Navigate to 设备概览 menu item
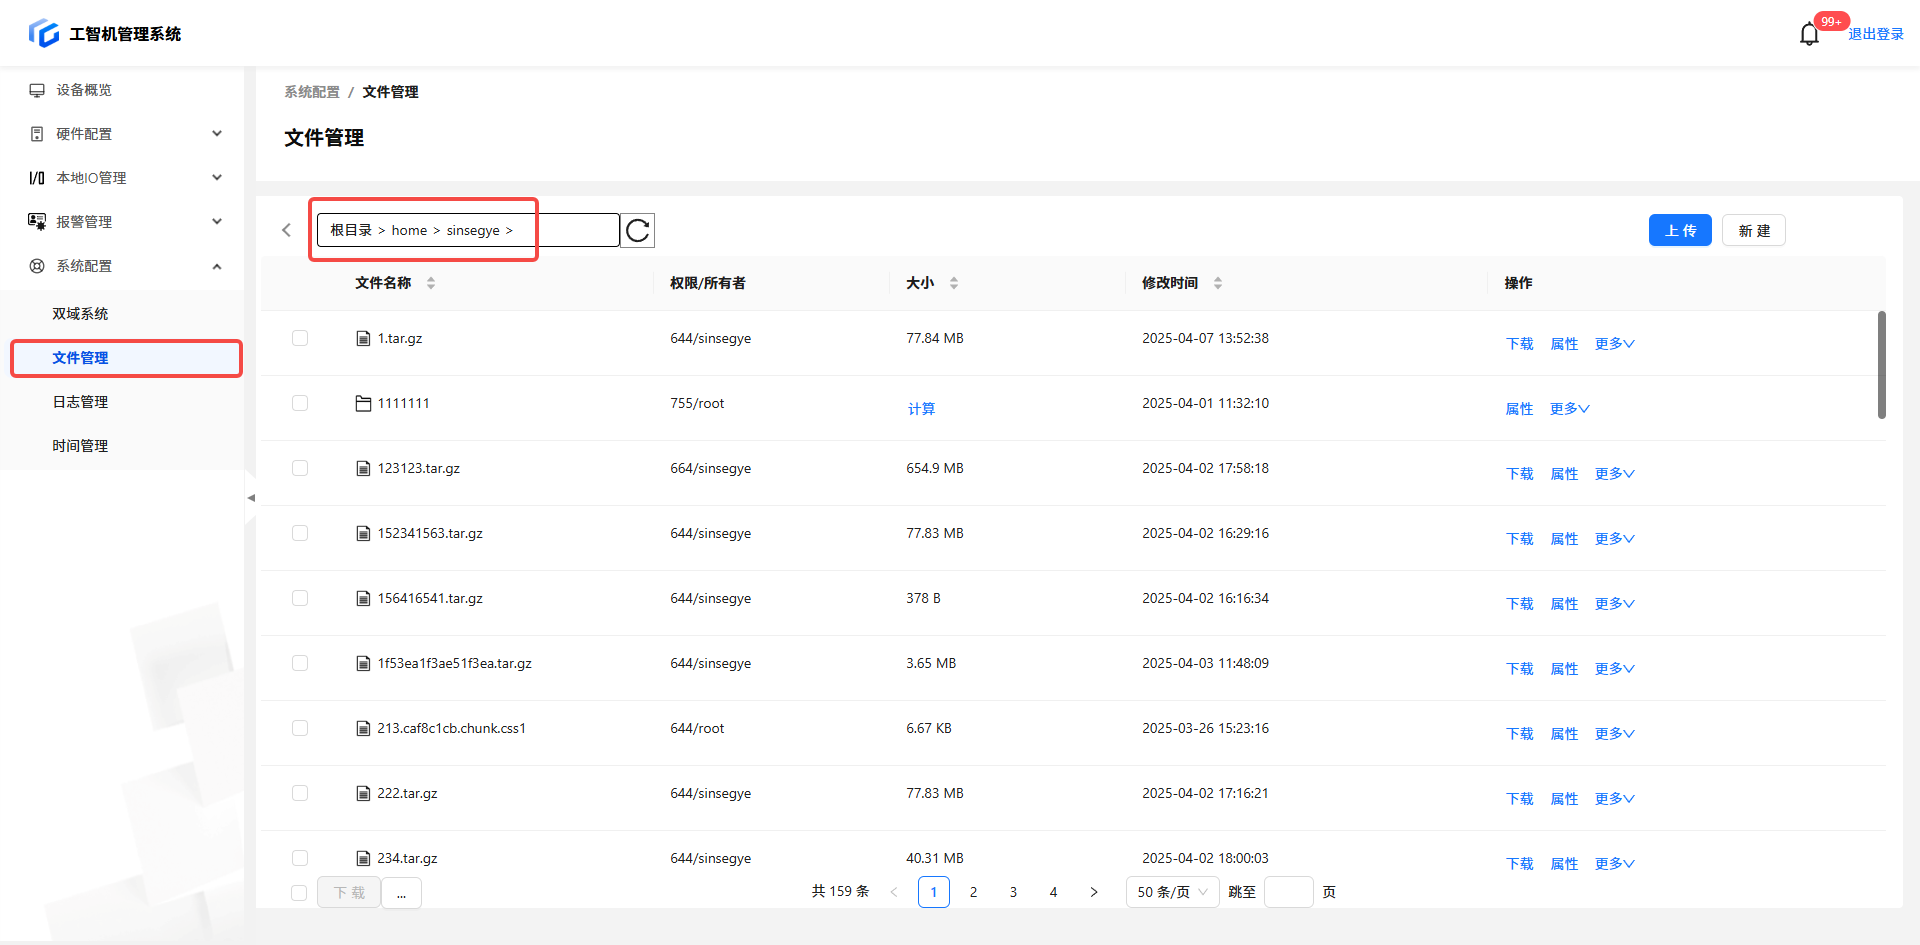The width and height of the screenshot is (1920, 945). [x=84, y=90]
